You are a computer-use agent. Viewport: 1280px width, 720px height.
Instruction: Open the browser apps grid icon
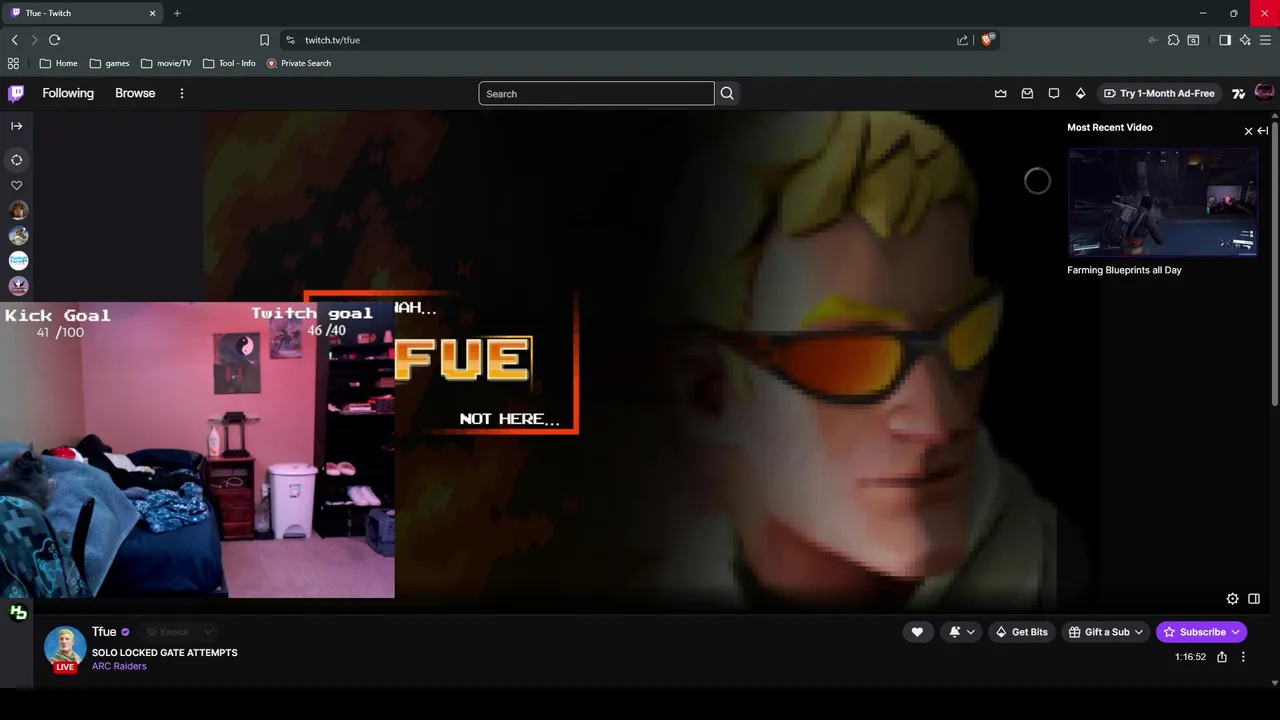coord(13,63)
